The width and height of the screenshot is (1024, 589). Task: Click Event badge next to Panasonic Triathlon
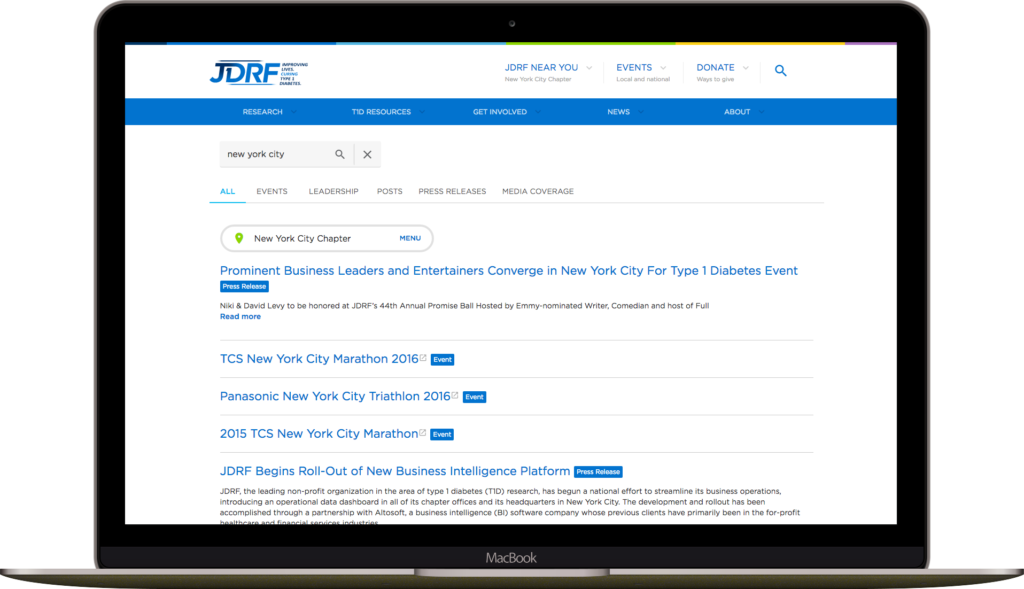tap(474, 397)
